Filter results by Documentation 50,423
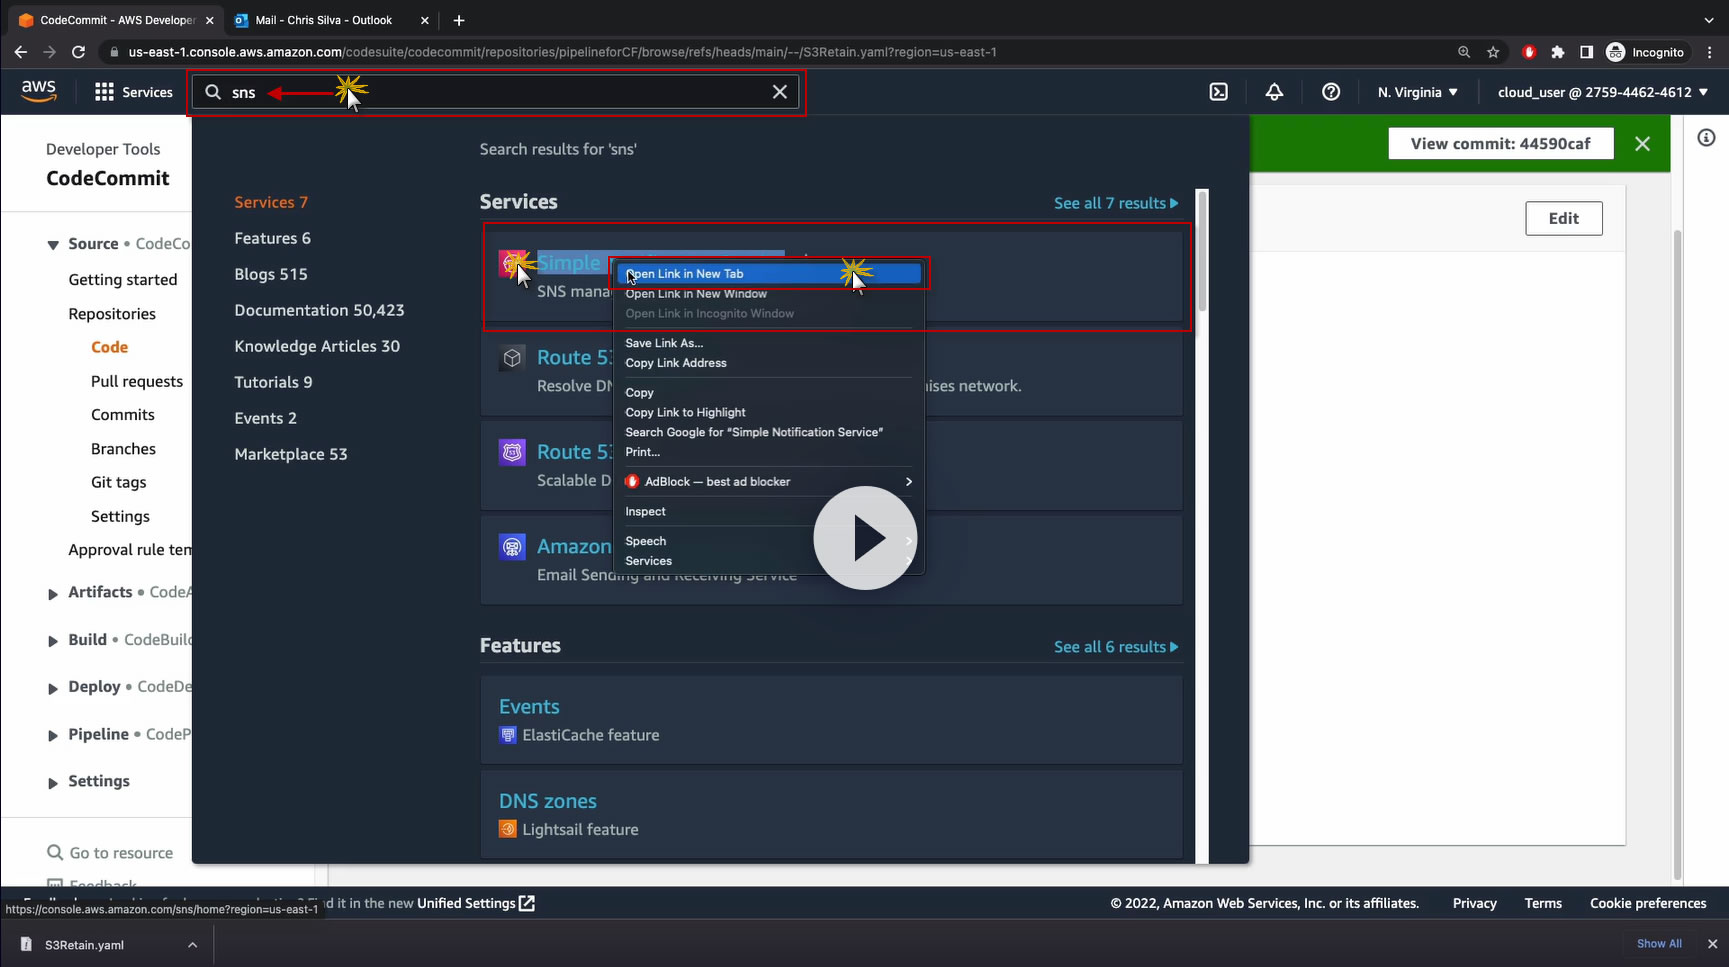This screenshot has height=967, width=1729. coord(319,310)
